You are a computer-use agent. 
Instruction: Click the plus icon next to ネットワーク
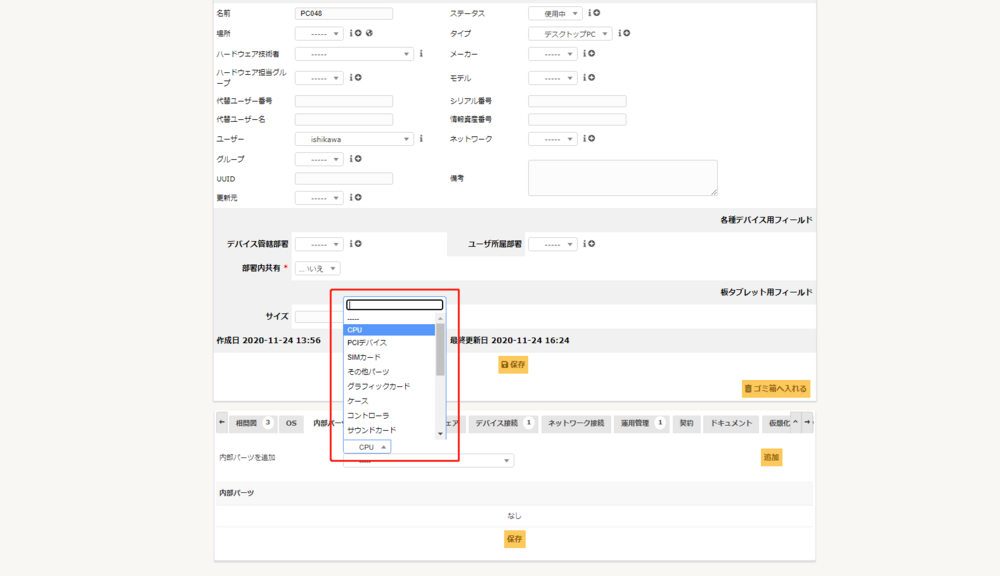(x=592, y=139)
